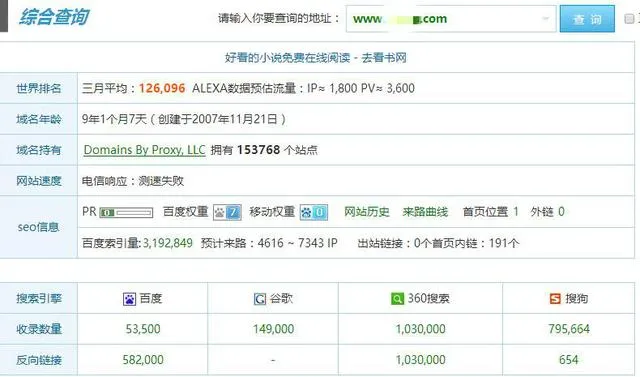Click the 世界排名 row label

tap(39, 88)
